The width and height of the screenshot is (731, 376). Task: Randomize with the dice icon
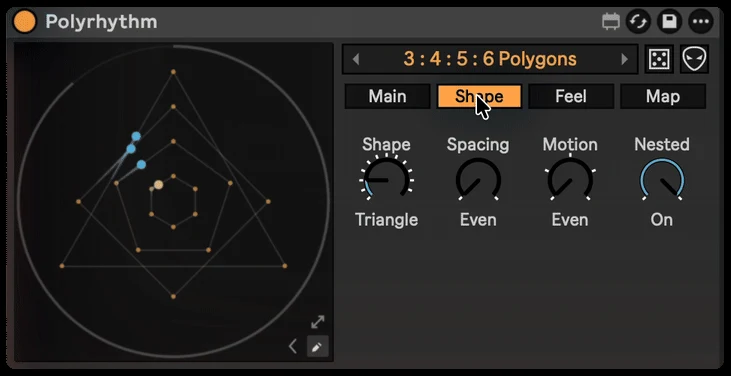point(659,59)
